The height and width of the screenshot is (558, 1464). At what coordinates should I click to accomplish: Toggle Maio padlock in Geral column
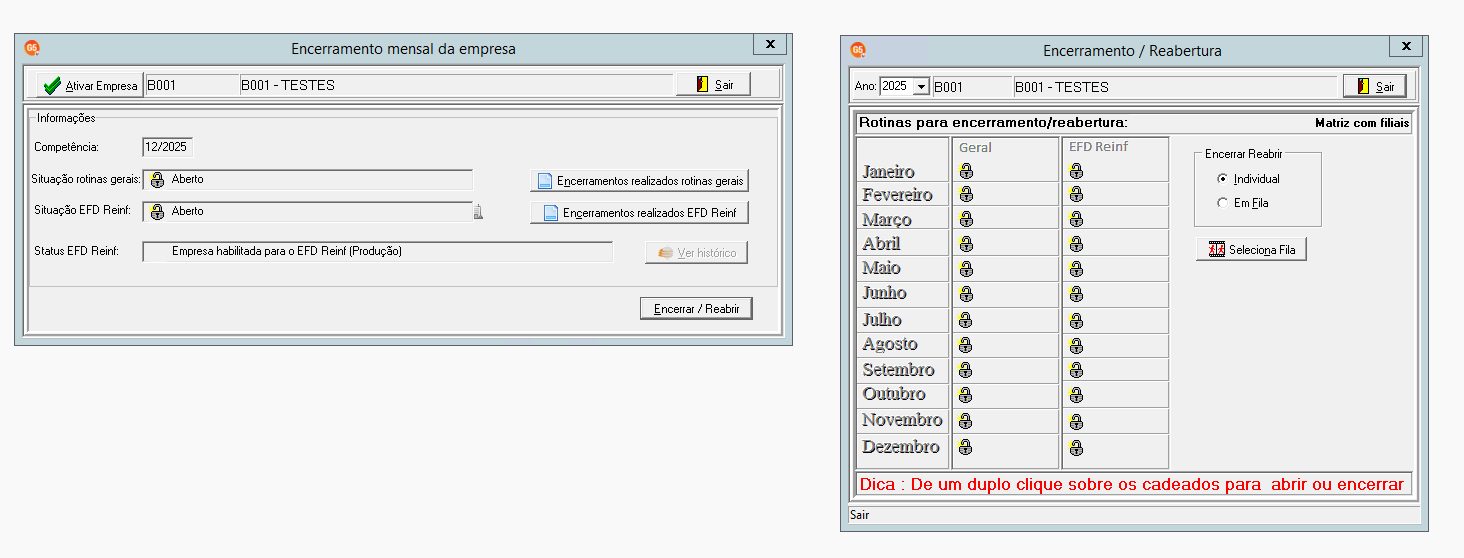966,269
